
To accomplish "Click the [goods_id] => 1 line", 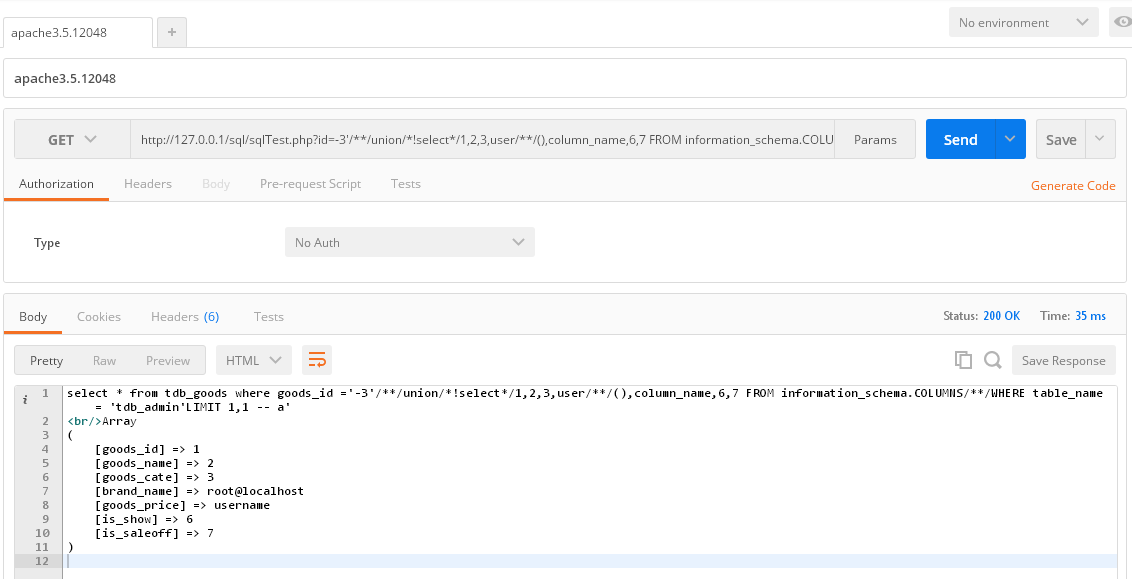I will coord(147,449).
